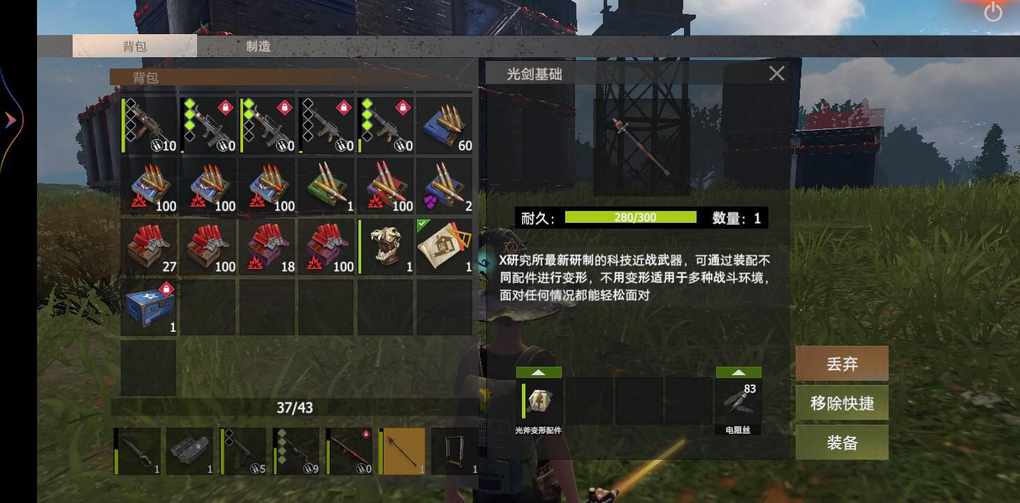Select the ammo box with purple gem marker
Screen dimensions: 1020x503
tap(445, 186)
